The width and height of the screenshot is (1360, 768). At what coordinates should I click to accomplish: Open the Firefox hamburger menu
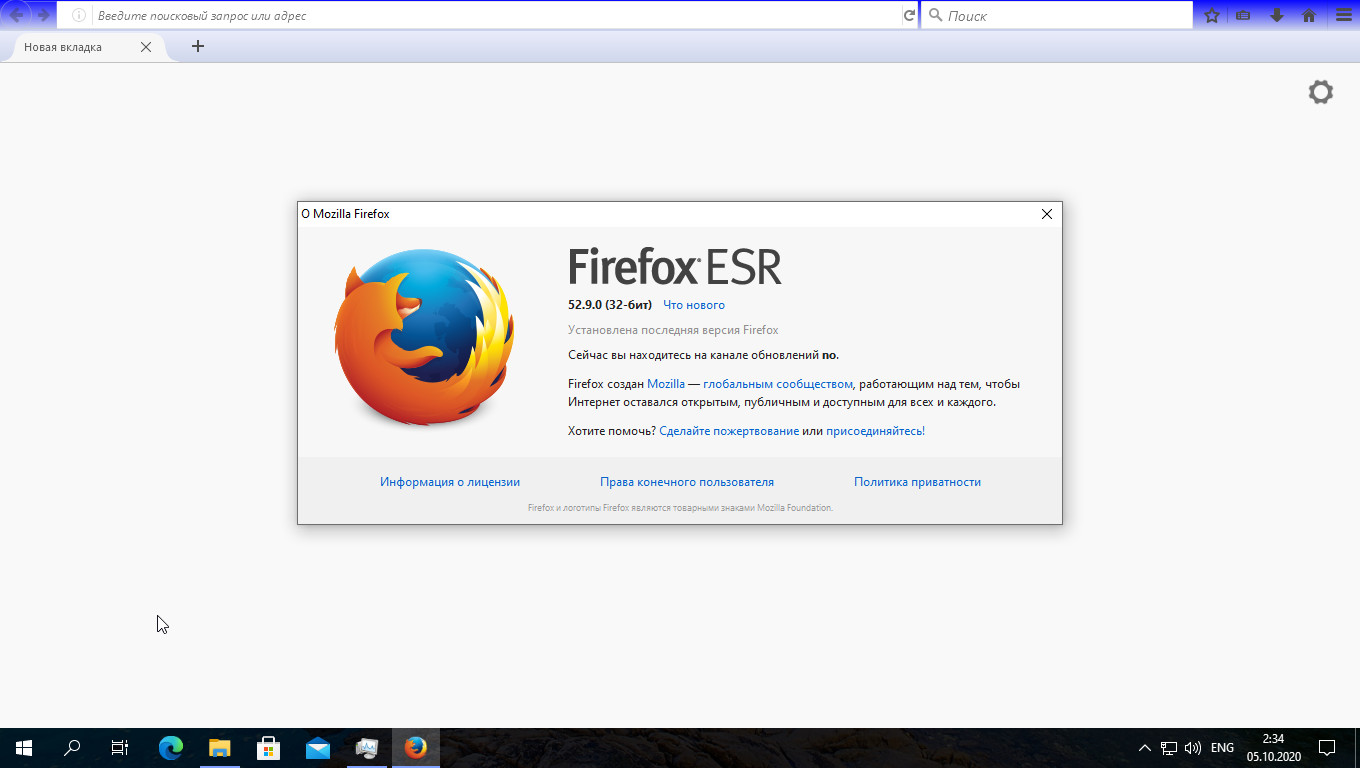pos(1343,15)
